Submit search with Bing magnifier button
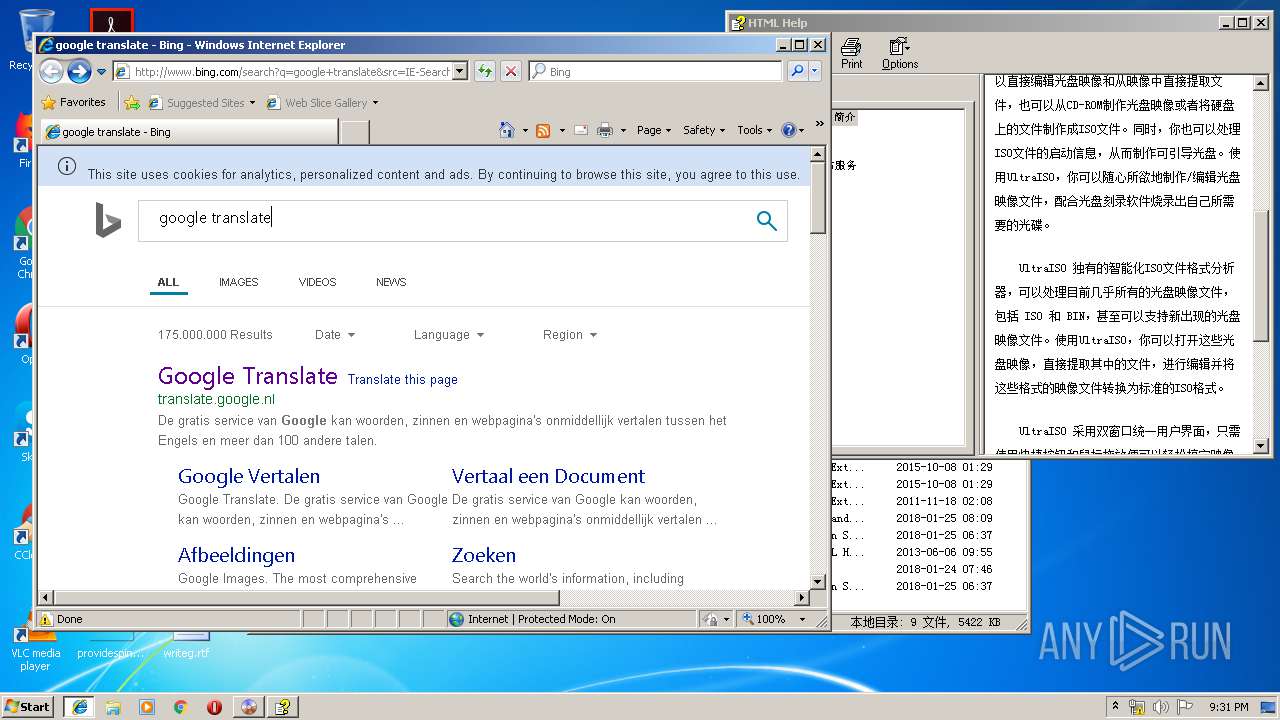Image resolution: width=1280 pixels, height=720 pixels. click(767, 221)
